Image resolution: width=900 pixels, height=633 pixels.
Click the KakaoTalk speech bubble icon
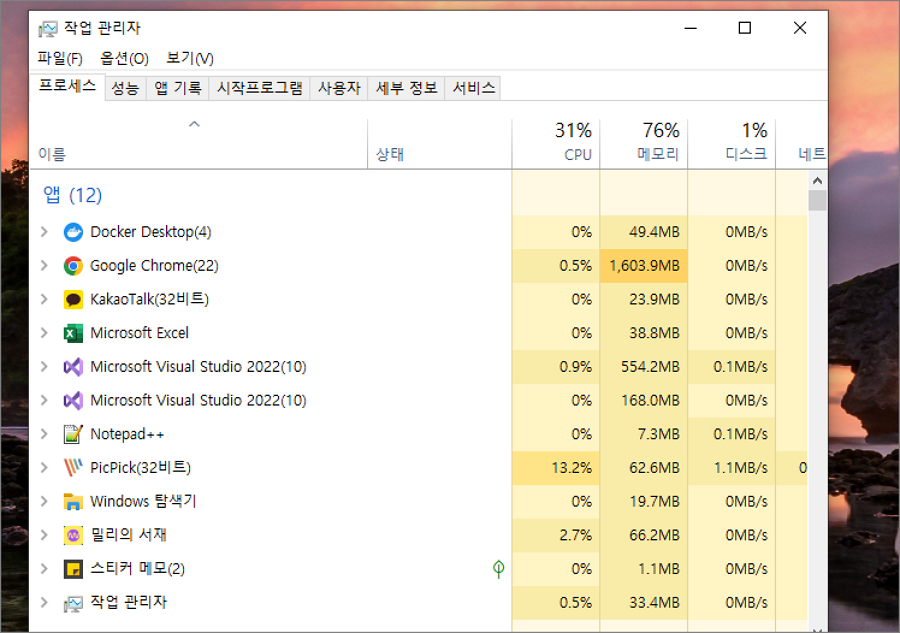(x=73, y=300)
